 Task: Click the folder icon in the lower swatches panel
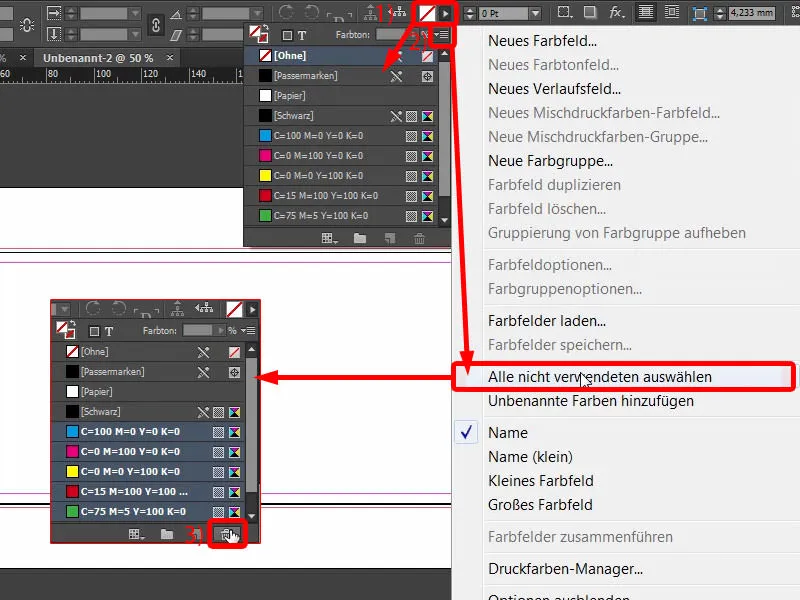pos(167,534)
